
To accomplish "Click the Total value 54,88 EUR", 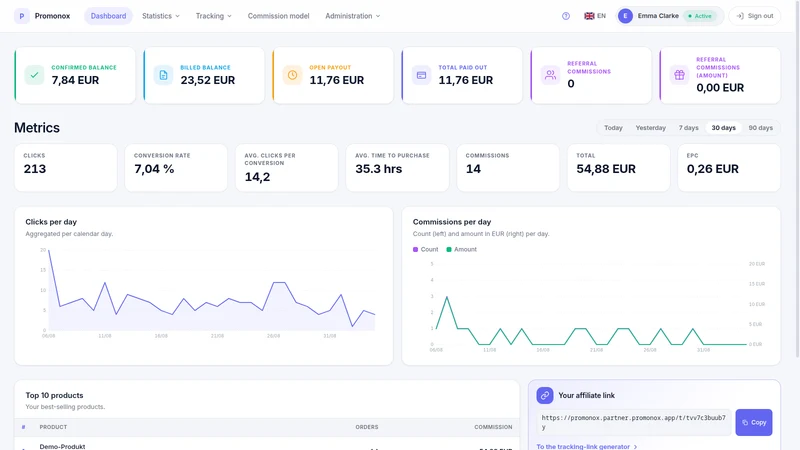I will pyautogui.click(x=606, y=169).
